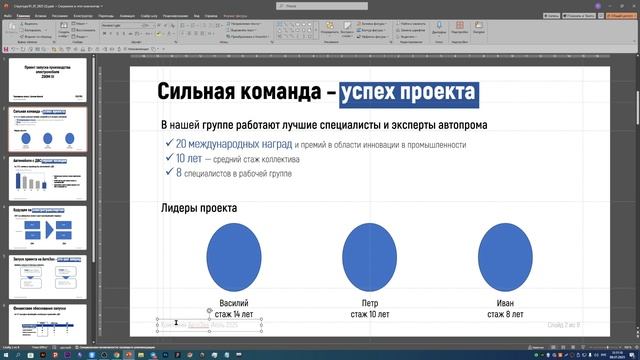Select the first title slide thumbnail
Screen dimensions: 640x360
click(x=47, y=80)
